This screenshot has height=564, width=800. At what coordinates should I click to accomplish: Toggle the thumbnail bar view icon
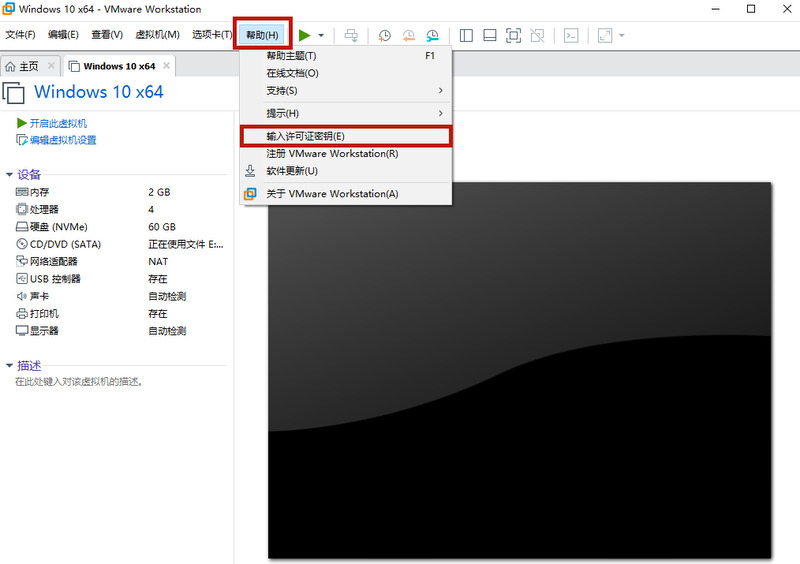(490, 35)
